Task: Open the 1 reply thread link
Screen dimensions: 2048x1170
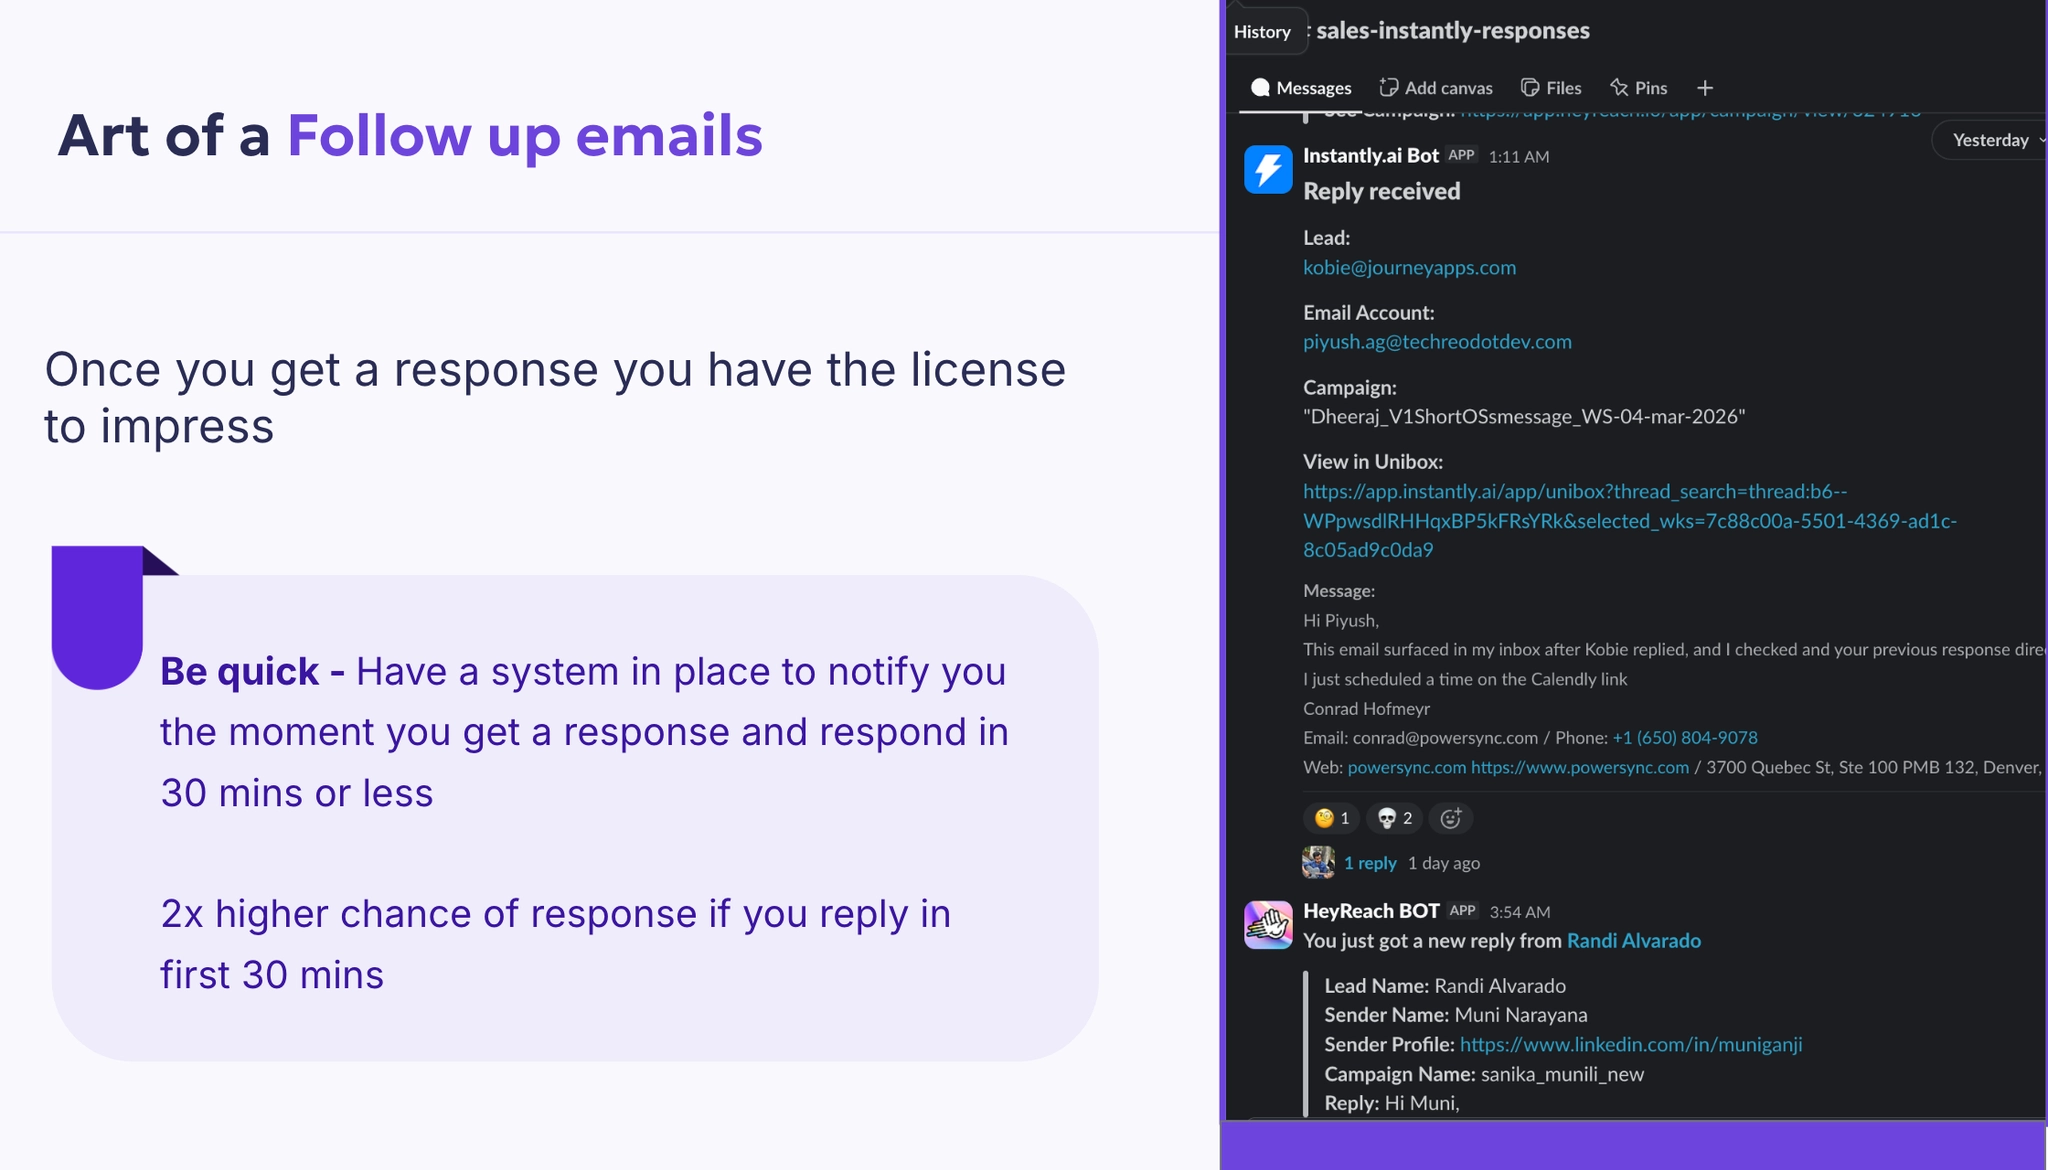Action: (1370, 863)
